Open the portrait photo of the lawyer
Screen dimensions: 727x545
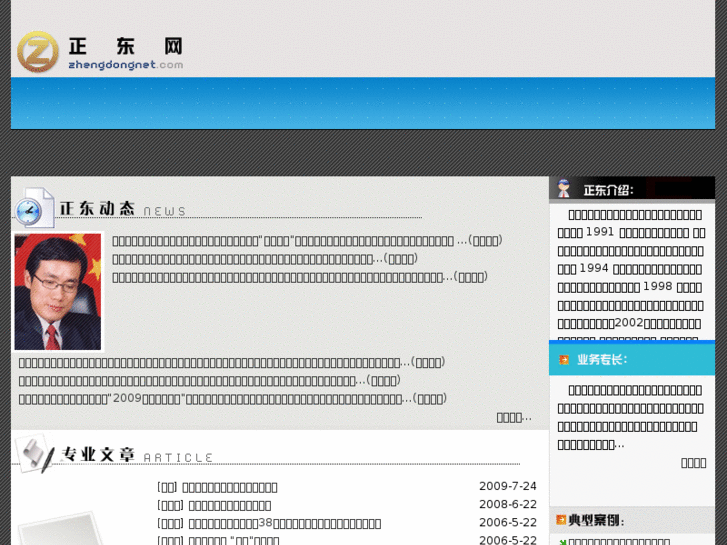pos(57,292)
